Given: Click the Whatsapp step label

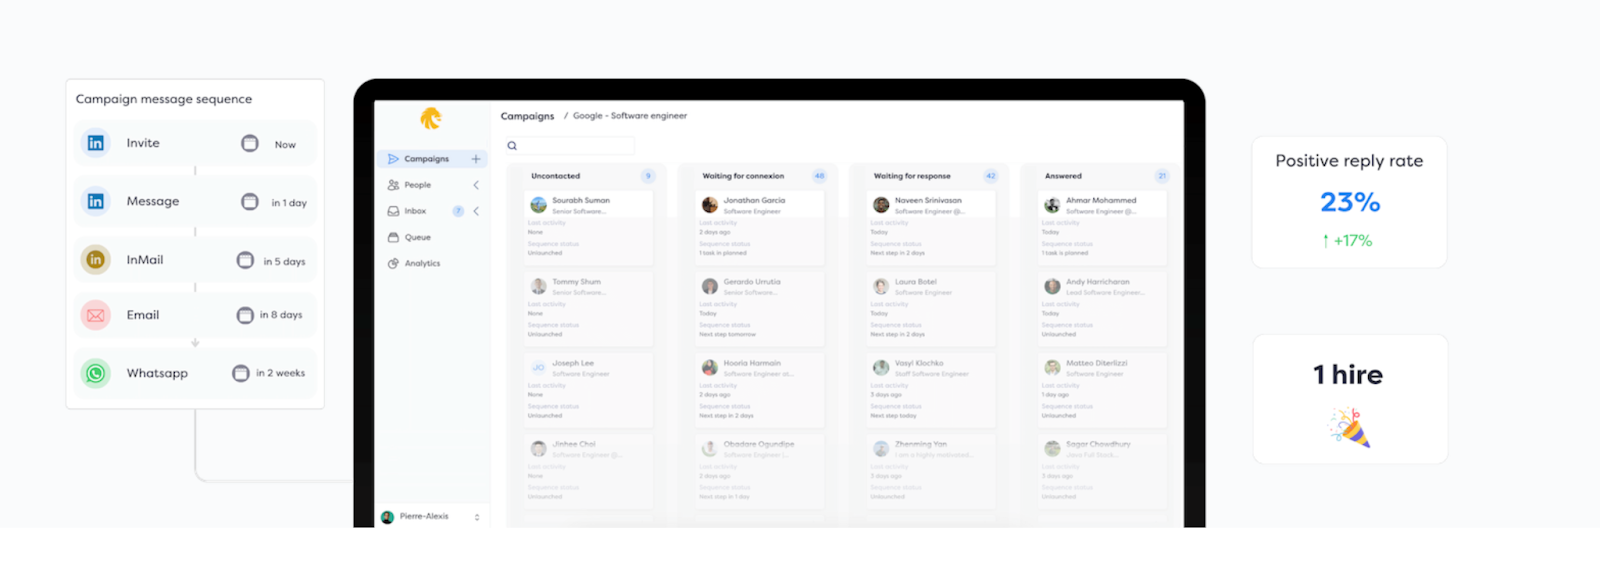Looking at the screenshot, I should tap(157, 373).
